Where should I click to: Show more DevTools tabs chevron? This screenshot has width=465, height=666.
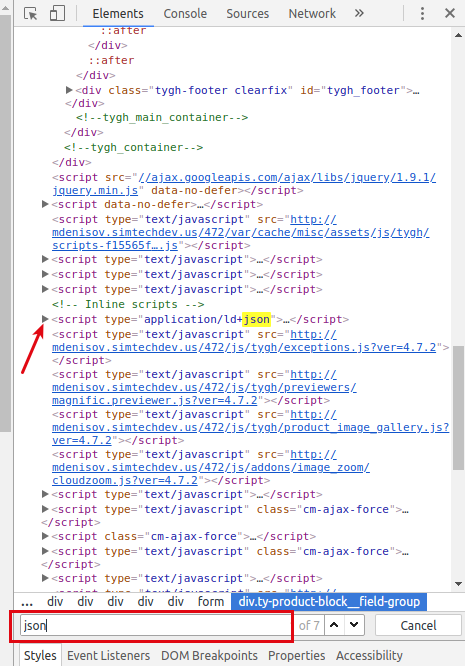point(359,14)
